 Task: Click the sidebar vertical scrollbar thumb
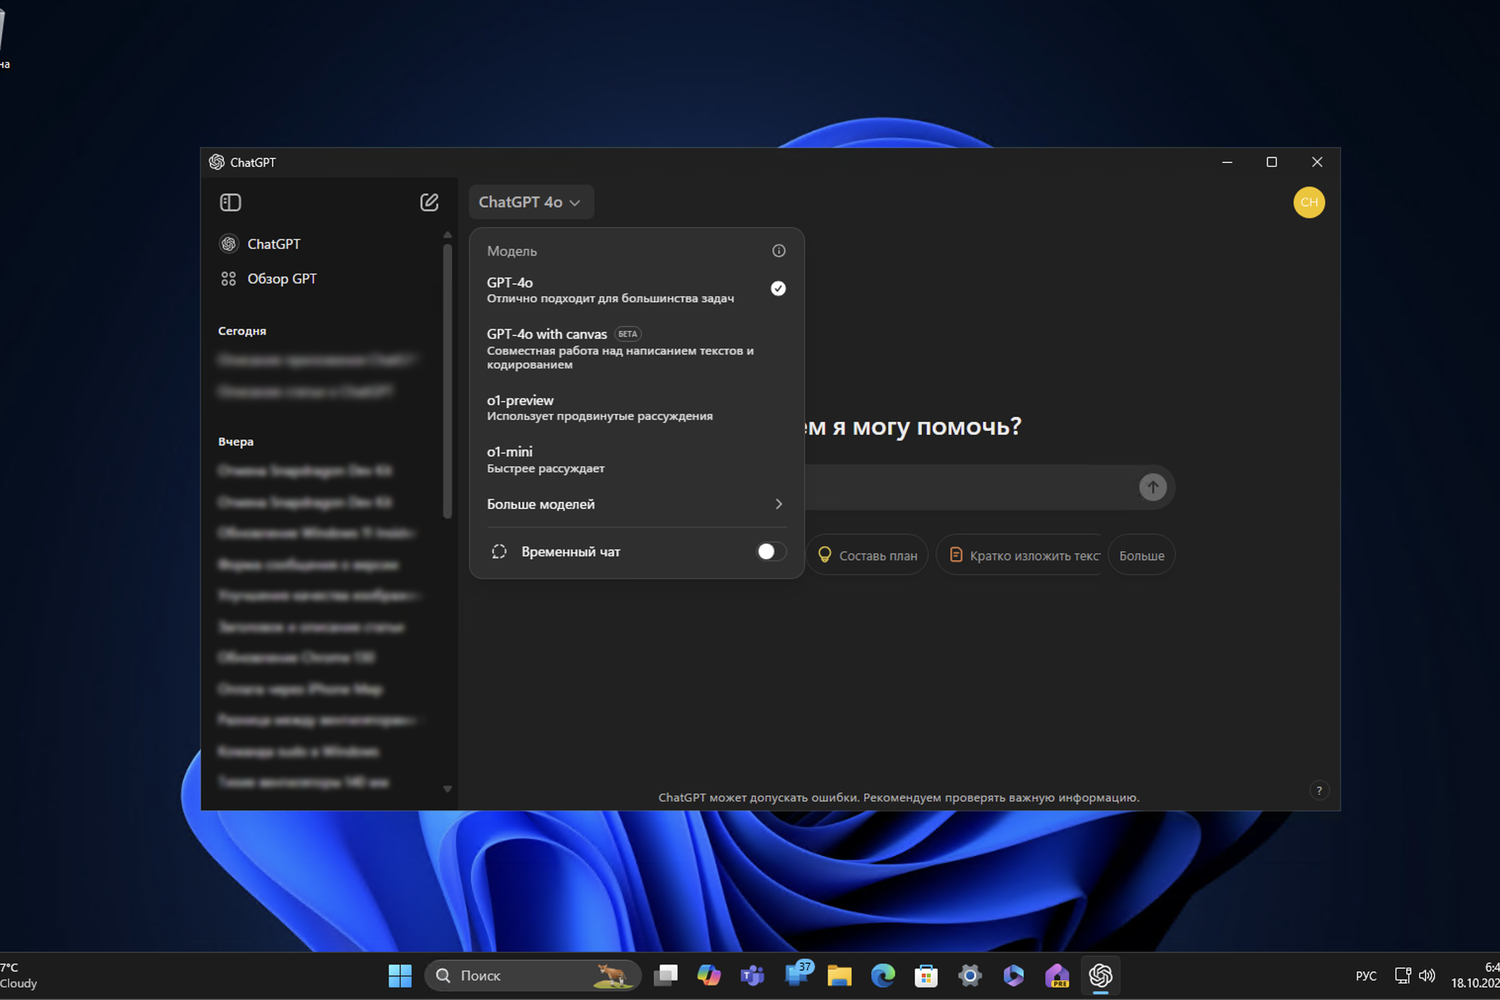(x=447, y=380)
